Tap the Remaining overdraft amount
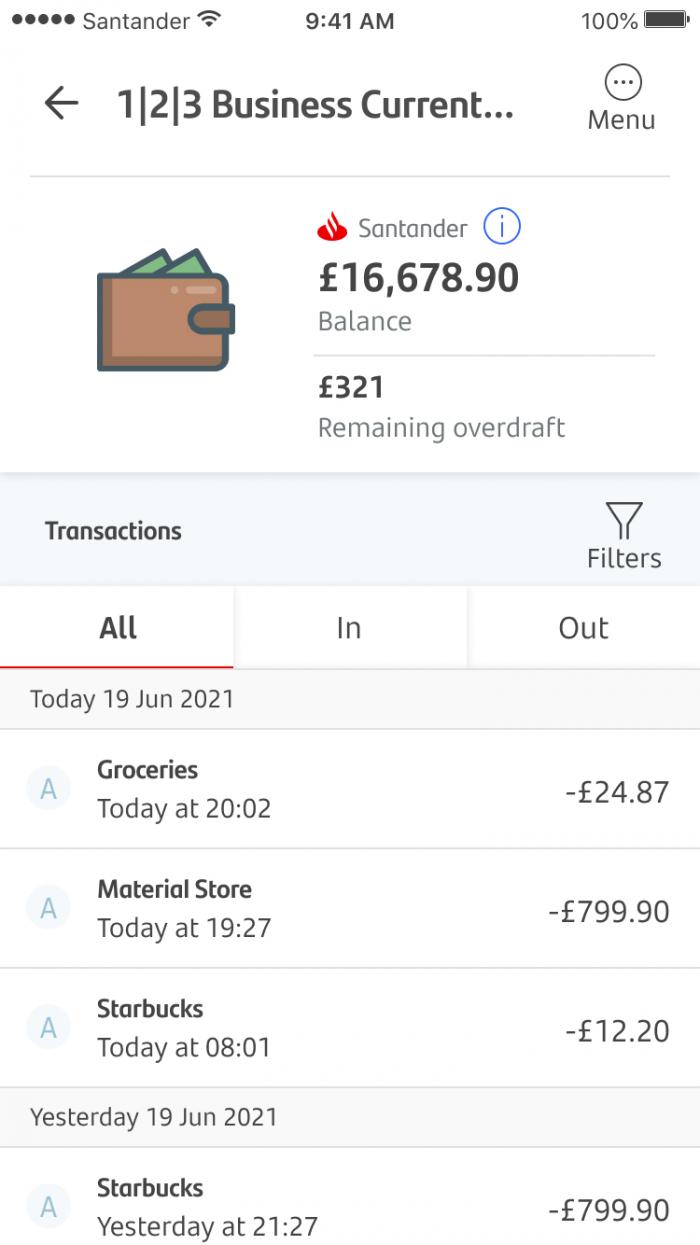 344,390
